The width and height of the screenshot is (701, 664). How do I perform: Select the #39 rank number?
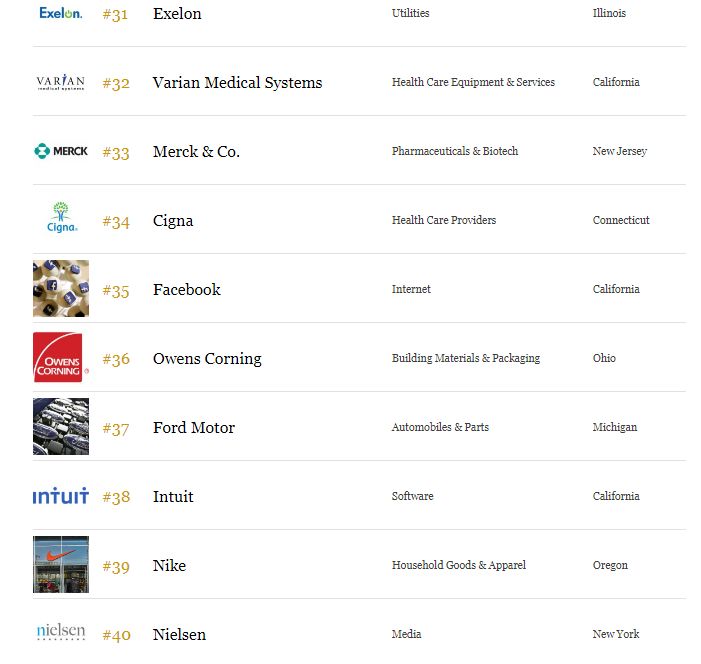pos(116,567)
